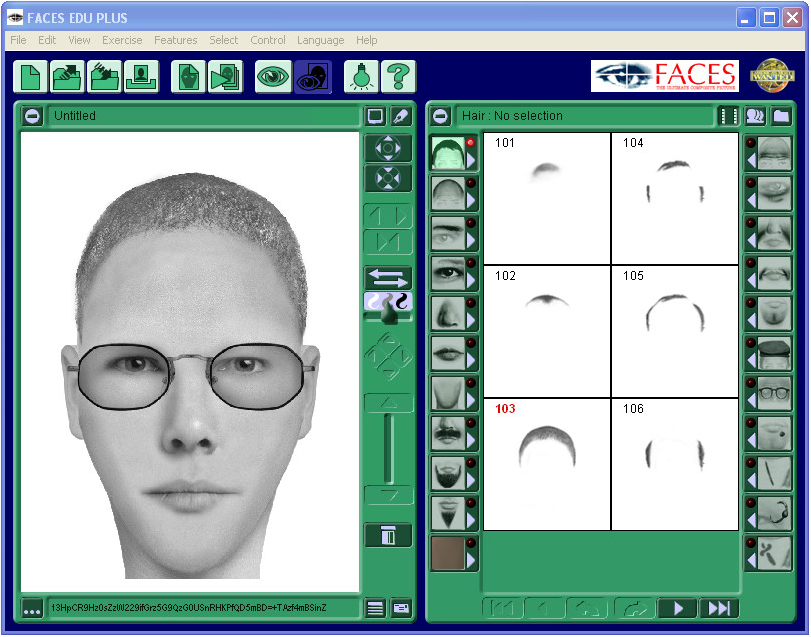Expand the arrow next to Beard category

point(471,479)
